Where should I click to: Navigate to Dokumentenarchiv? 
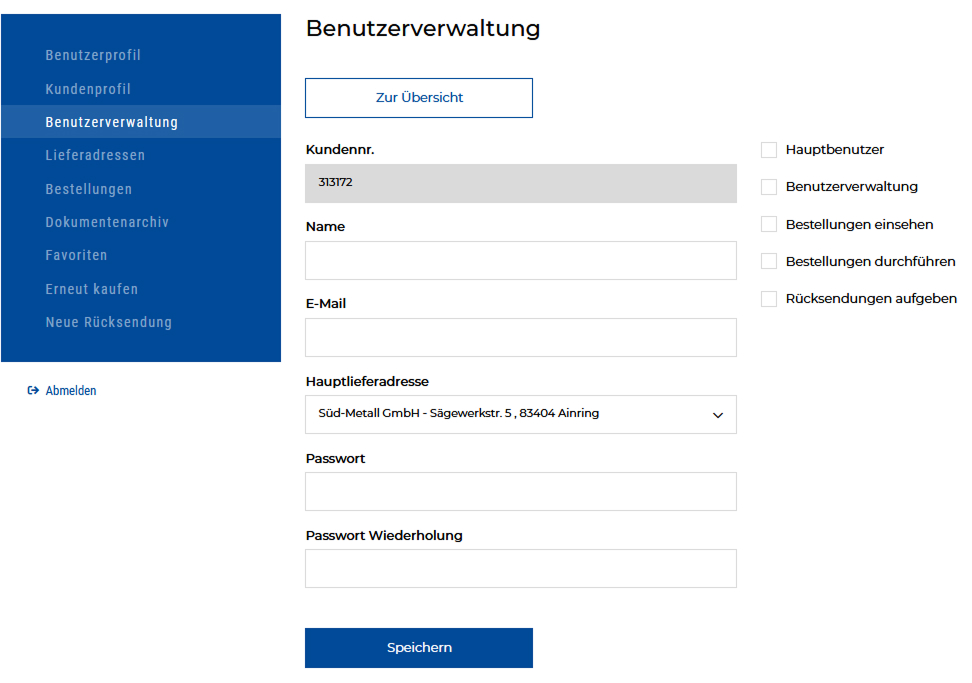107,222
